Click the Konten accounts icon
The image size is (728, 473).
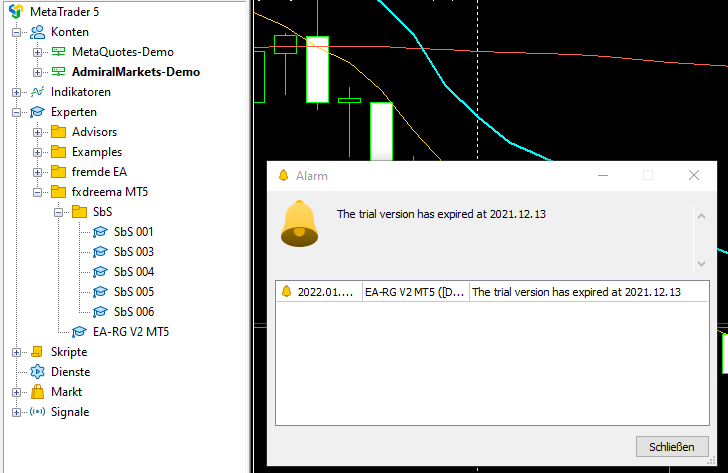click(x=38, y=32)
